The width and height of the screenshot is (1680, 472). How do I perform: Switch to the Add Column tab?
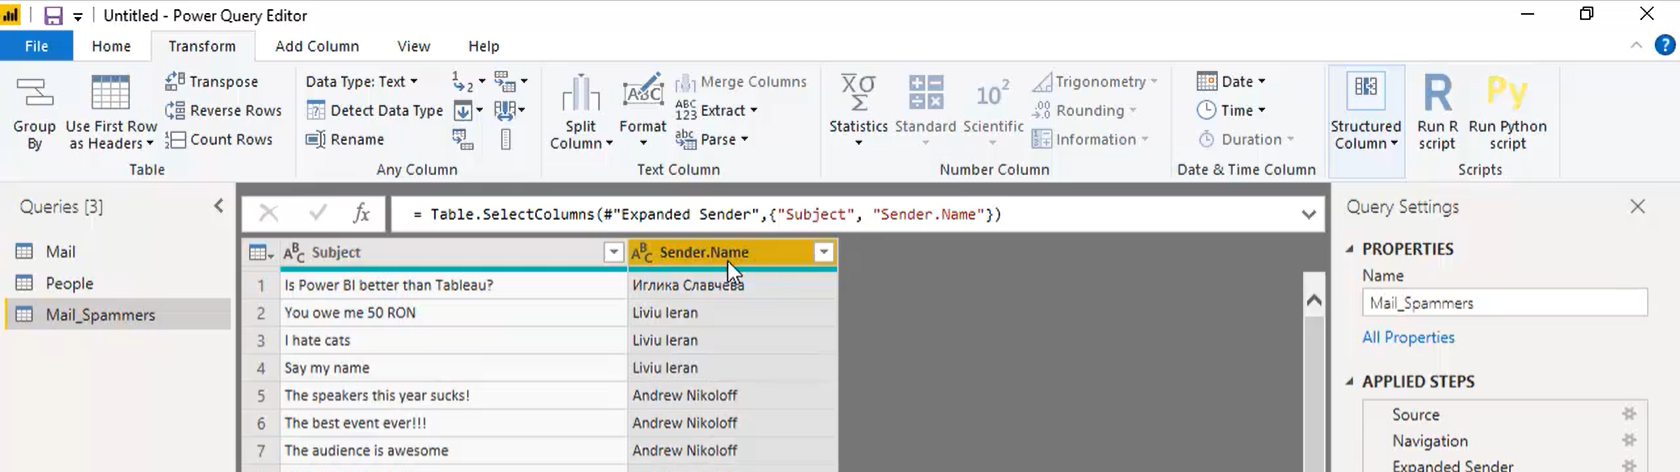point(317,46)
